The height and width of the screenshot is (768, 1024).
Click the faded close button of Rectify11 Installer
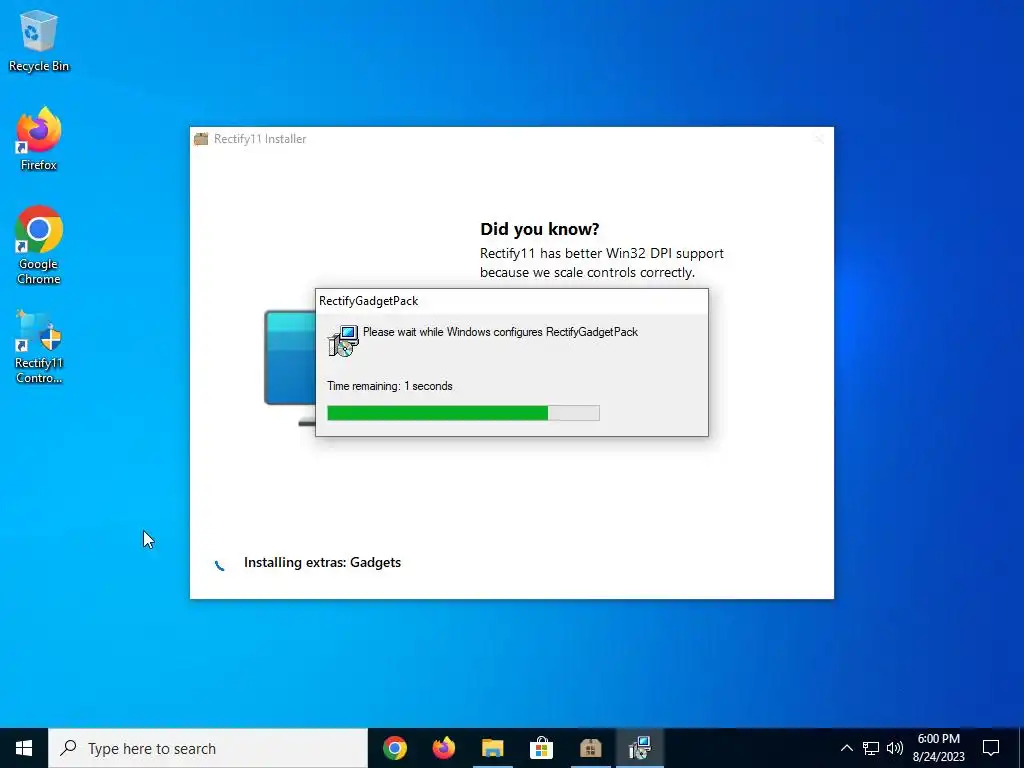[819, 139]
